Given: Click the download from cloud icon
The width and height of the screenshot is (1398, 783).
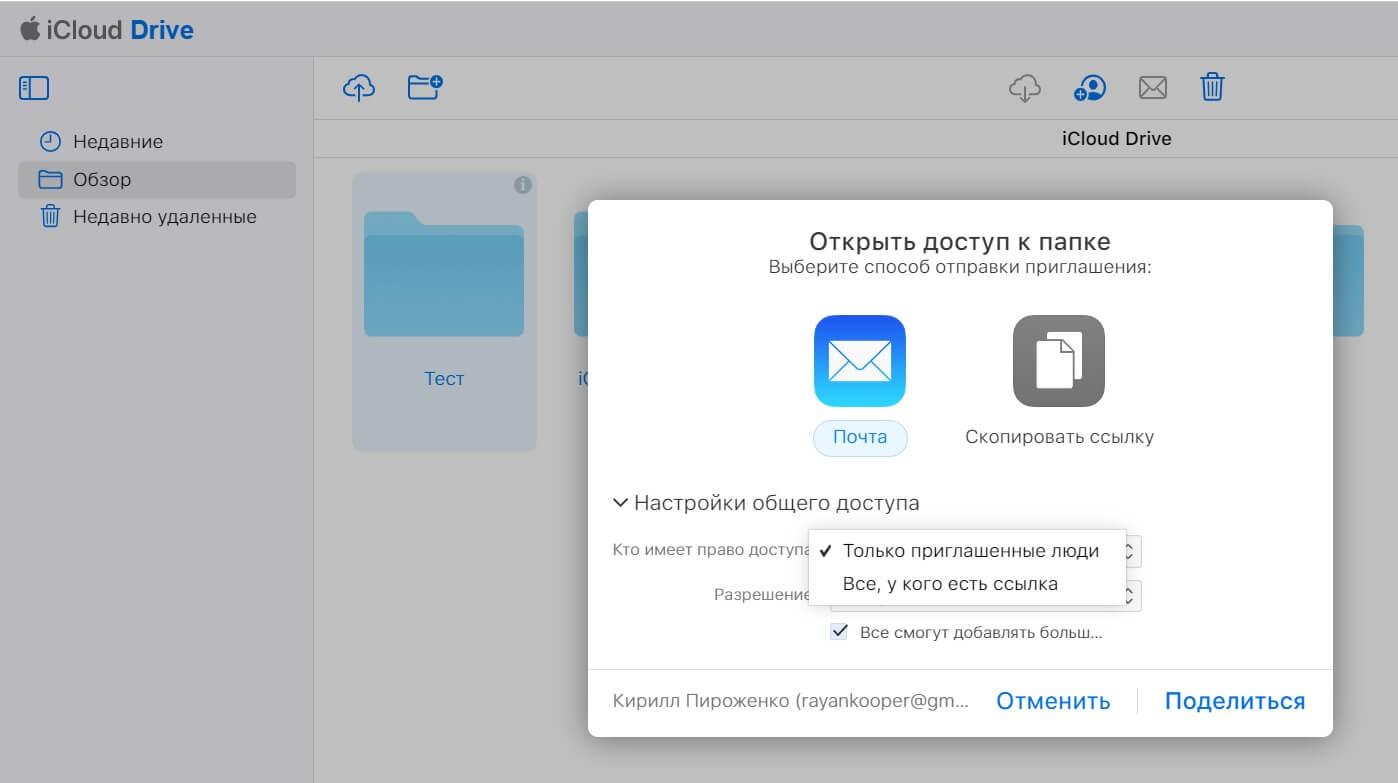Looking at the screenshot, I should point(1024,88).
